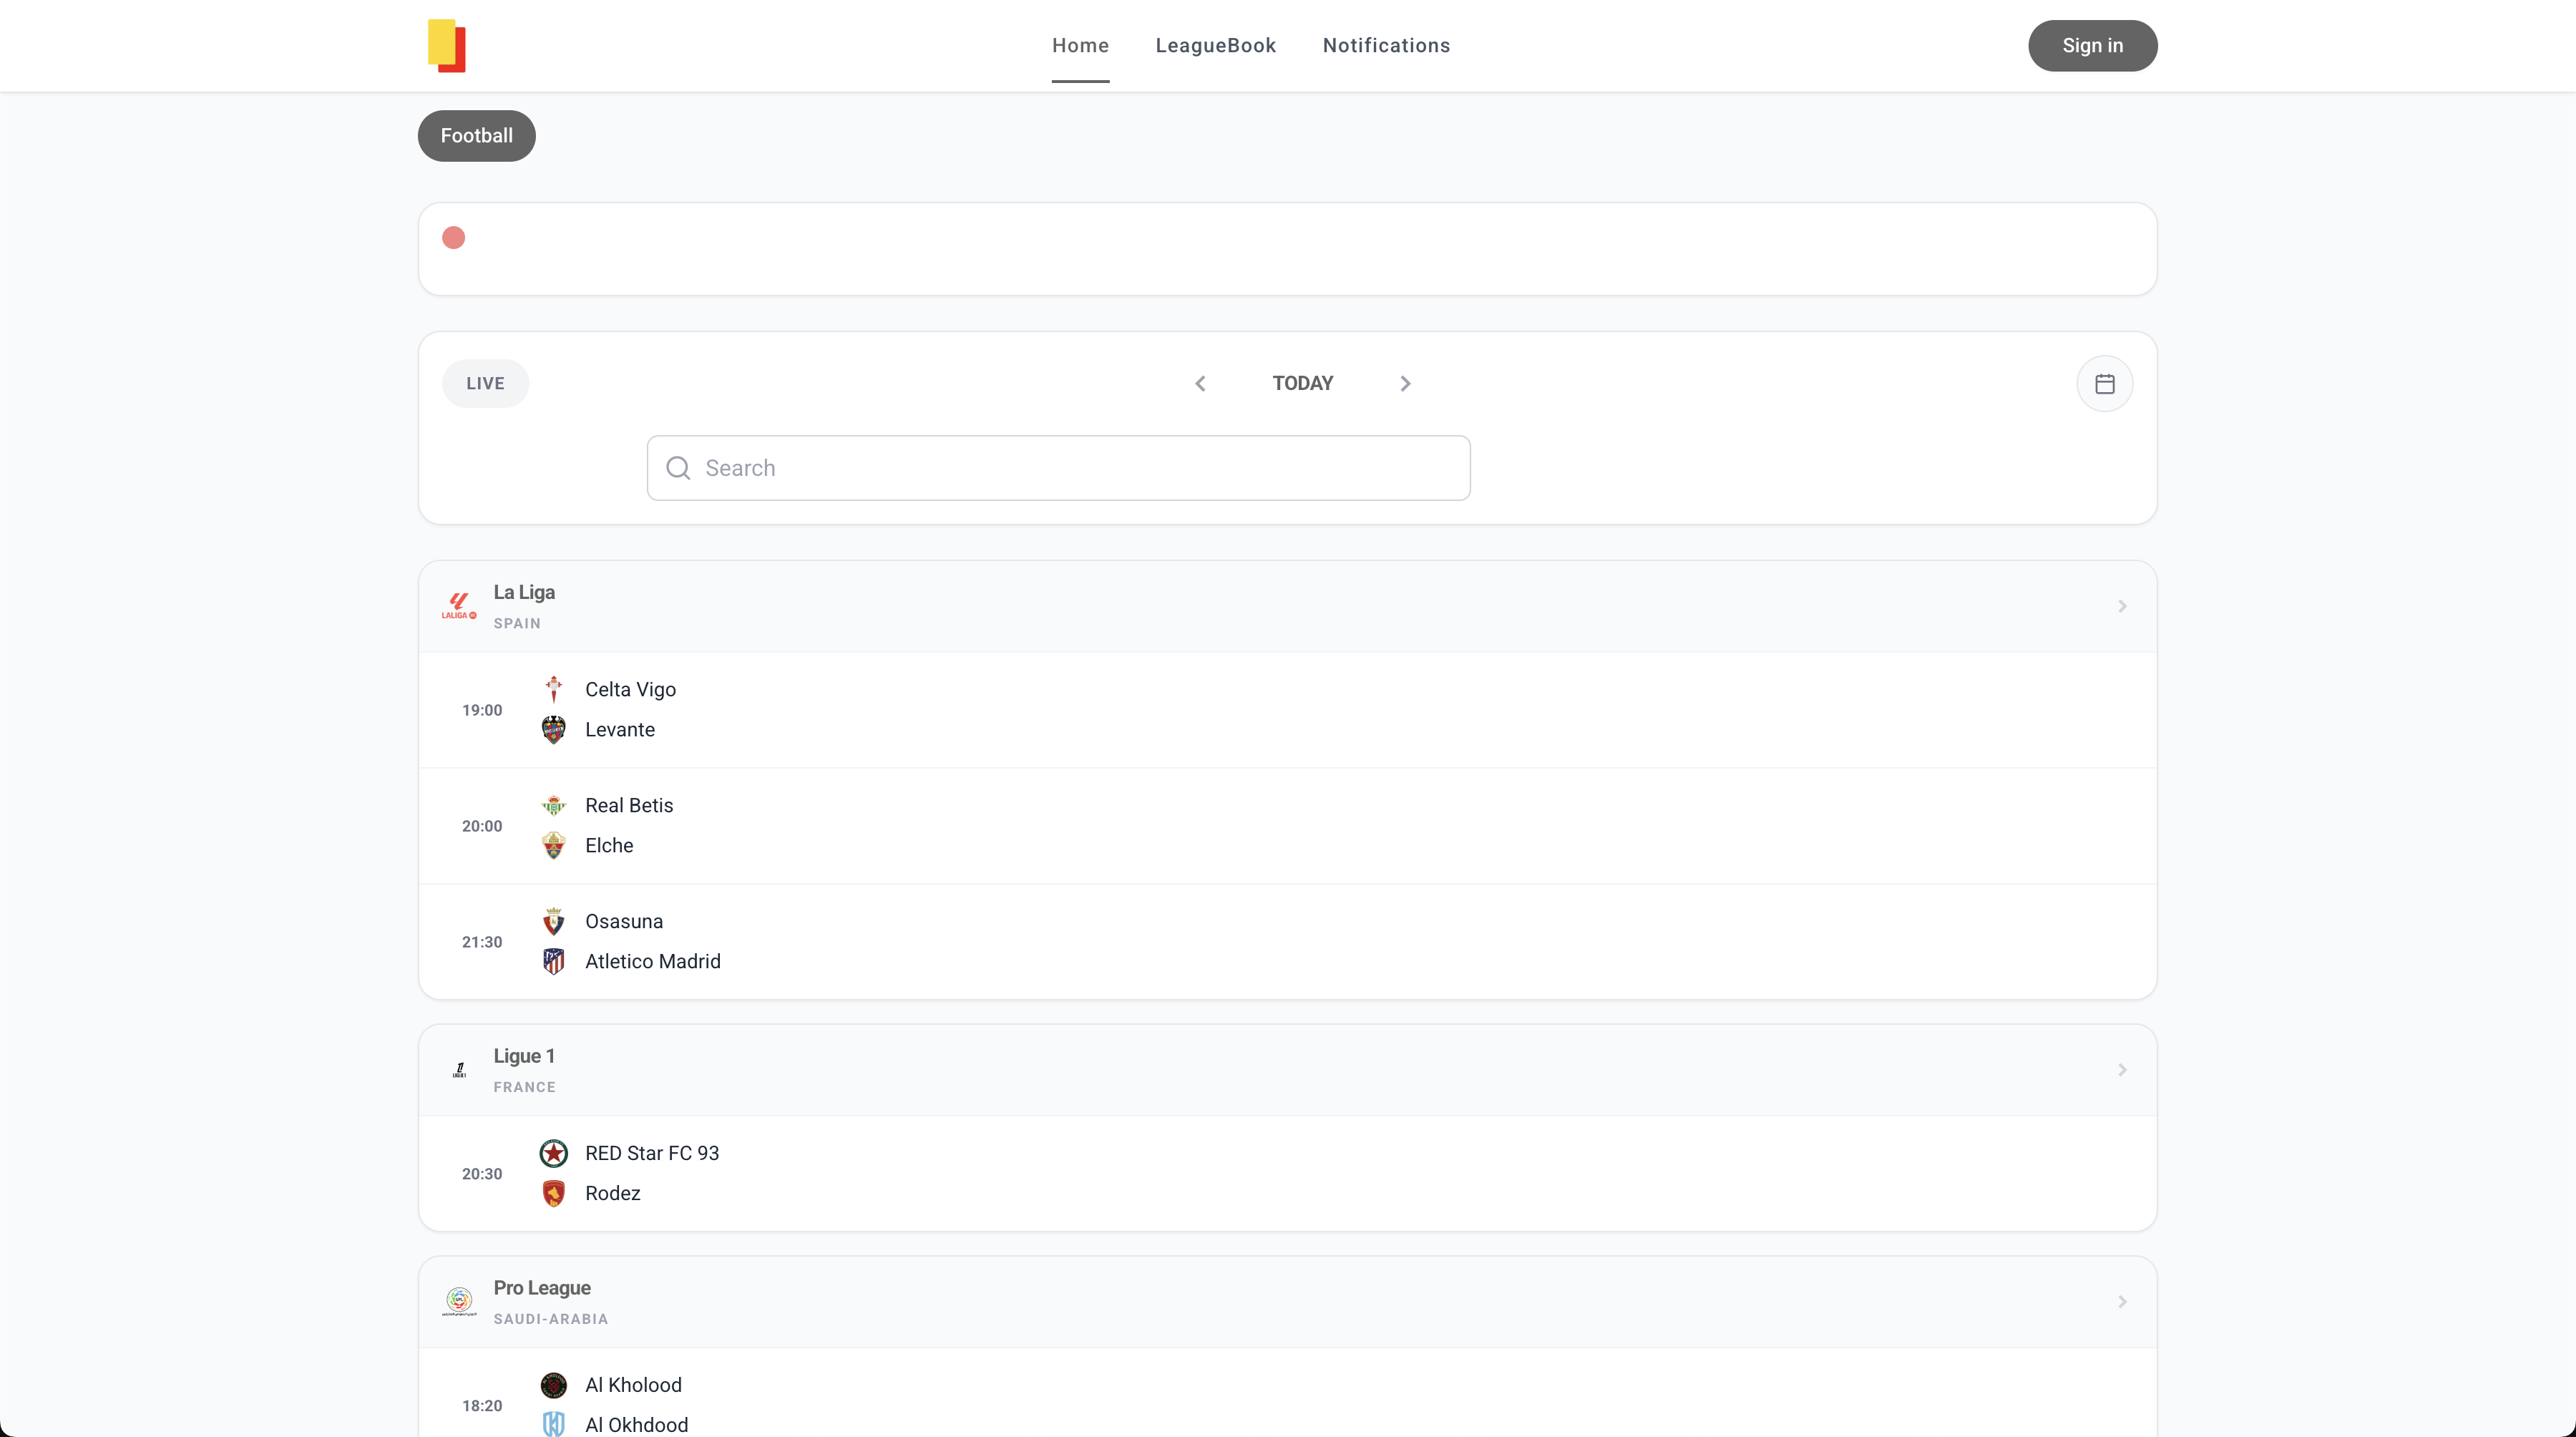Screen dimensions: 2576x1437
Task: Click the Celta Vigo crest
Action: coord(553,689)
